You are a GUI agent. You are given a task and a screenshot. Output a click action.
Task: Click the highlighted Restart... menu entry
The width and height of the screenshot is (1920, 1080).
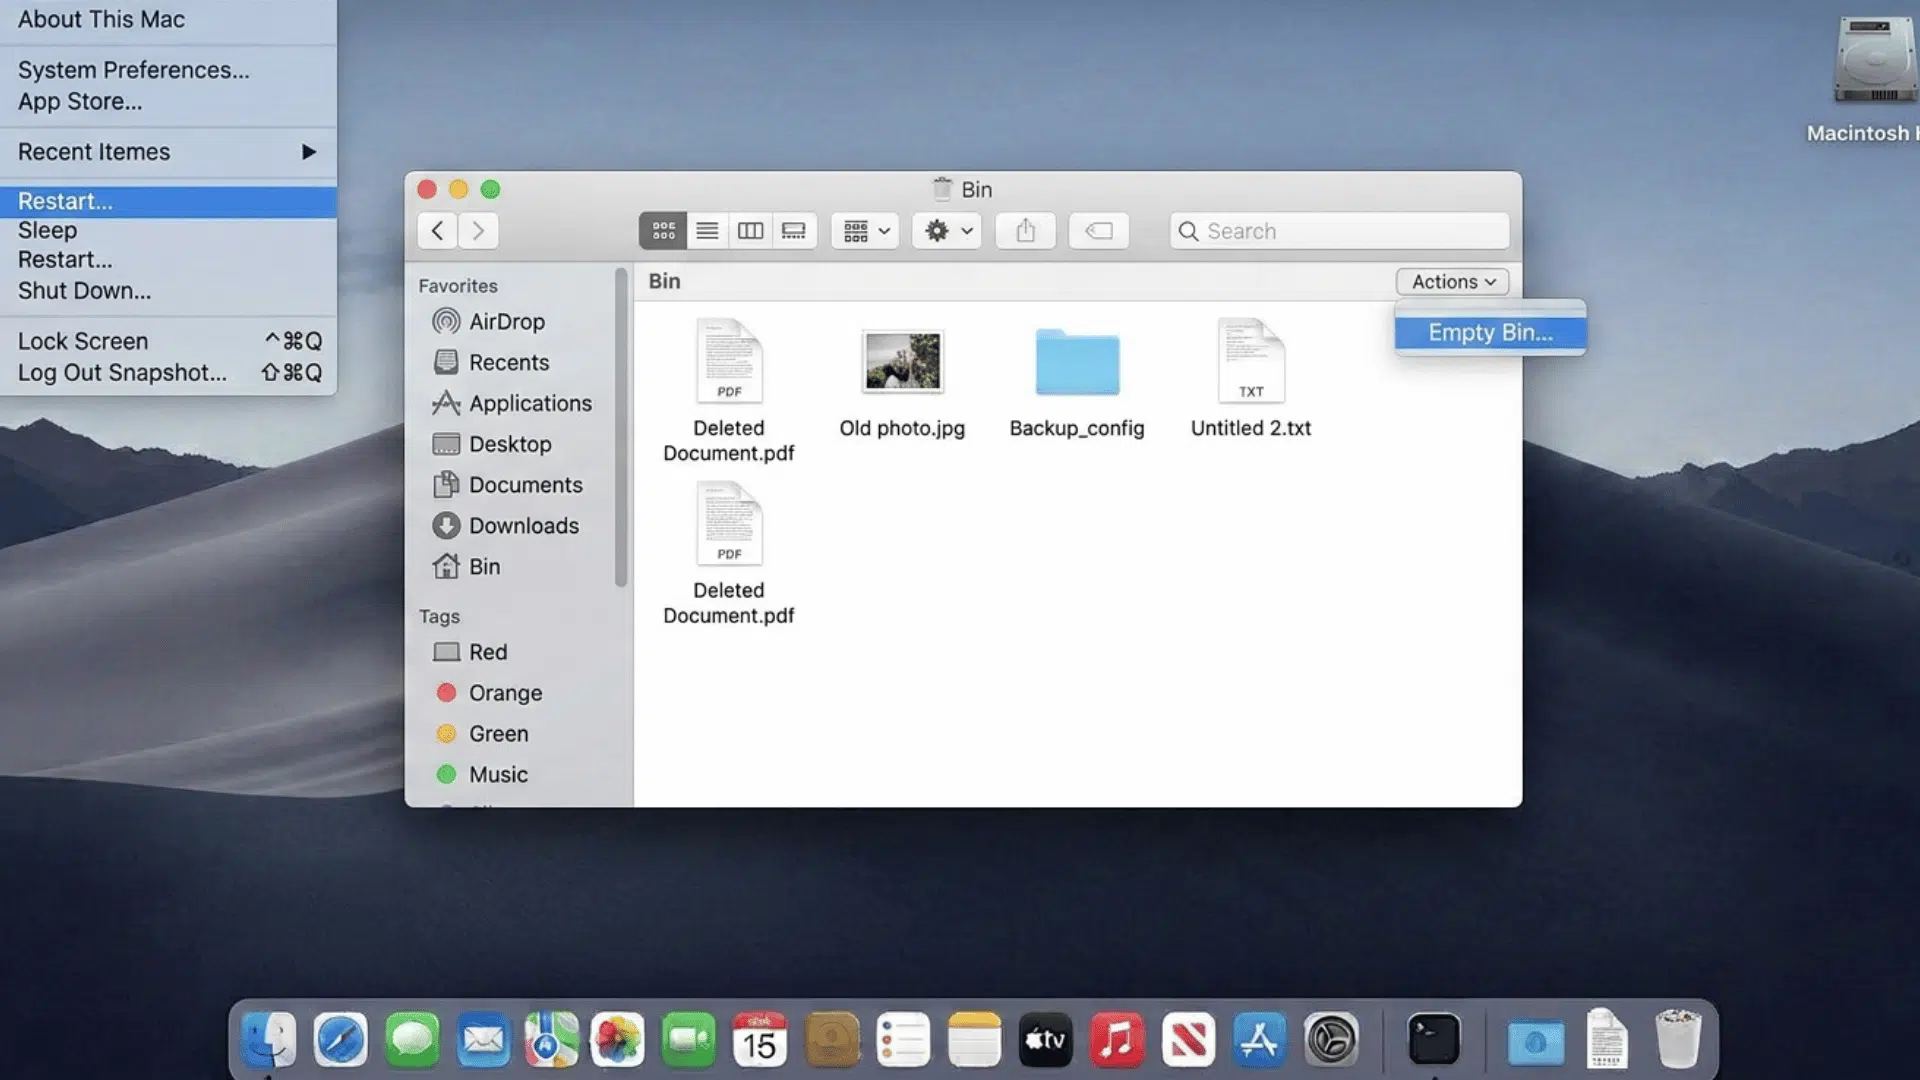pyautogui.click(x=168, y=201)
